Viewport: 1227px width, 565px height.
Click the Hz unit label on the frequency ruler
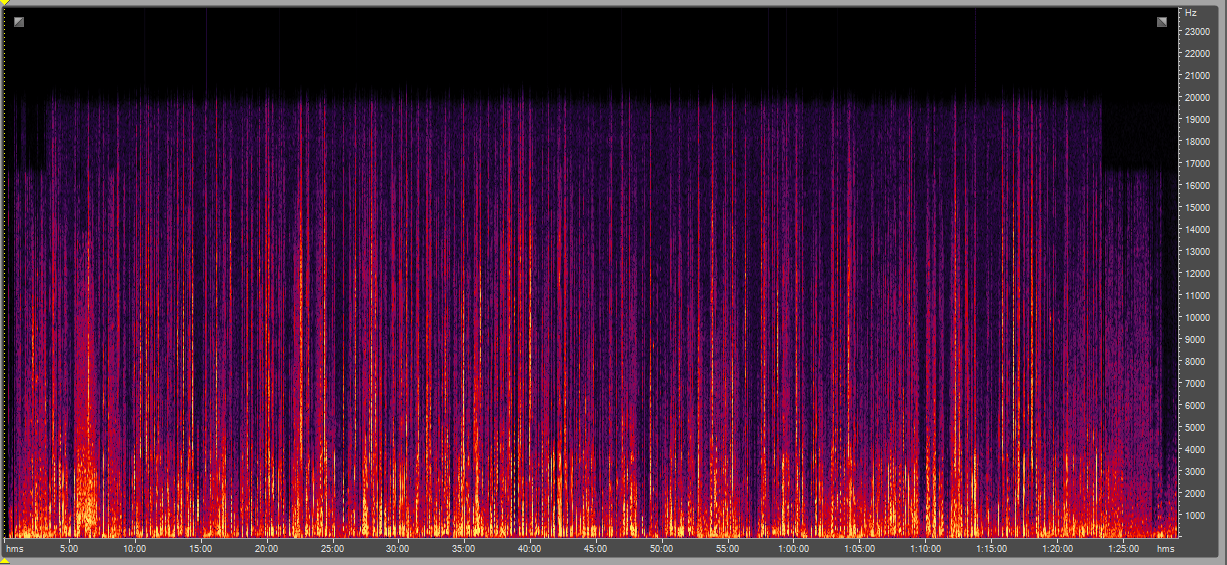pyautogui.click(x=1190, y=13)
